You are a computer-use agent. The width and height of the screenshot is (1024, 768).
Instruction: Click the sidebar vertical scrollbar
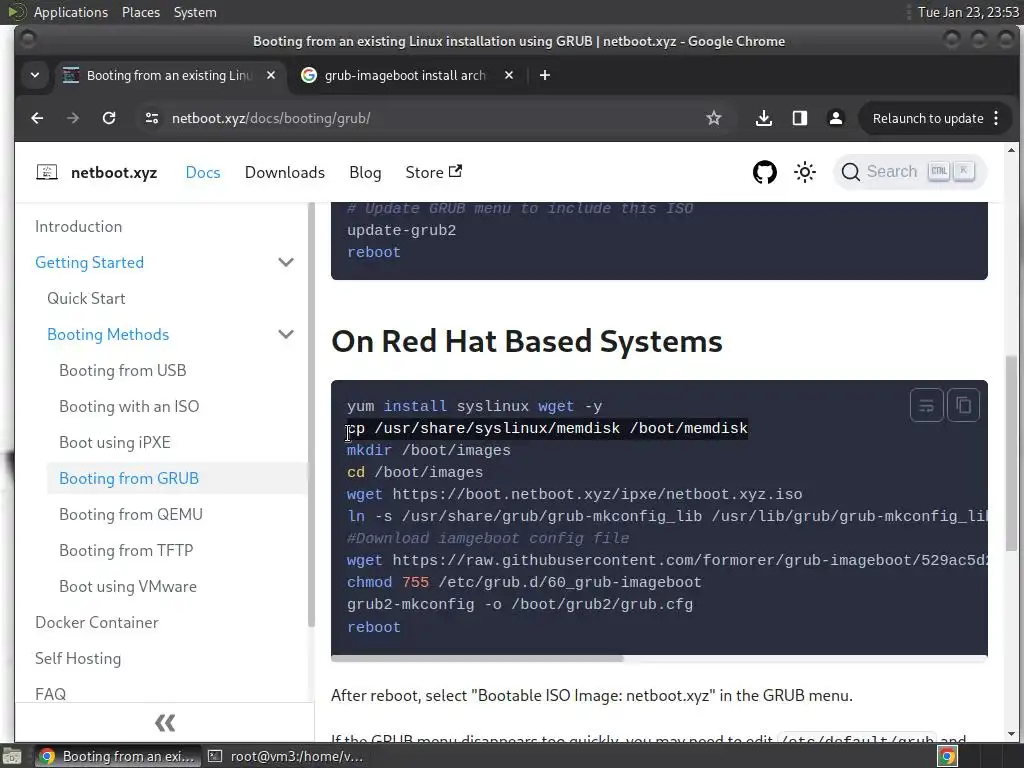pyautogui.click(x=312, y=414)
